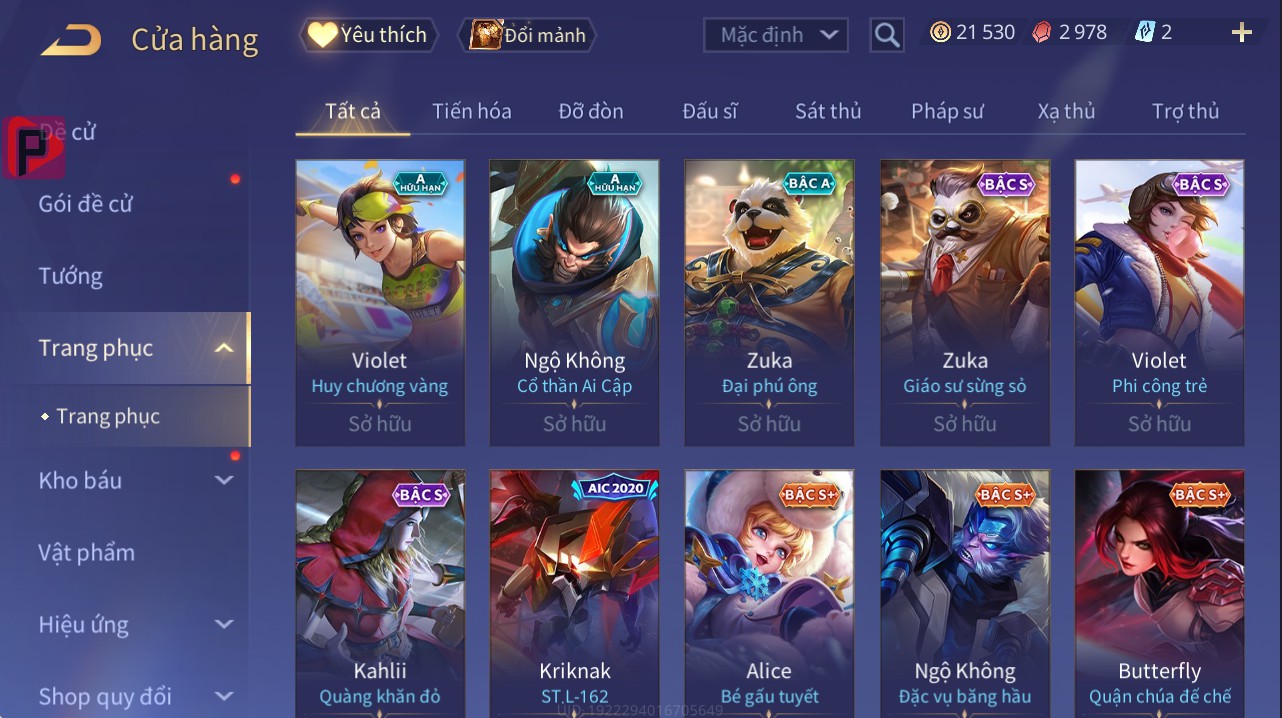Expand the Hiệu ứng sidebar section
Image resolution: width=1282 pixels, height=718 pixels.
pos(224,624)
